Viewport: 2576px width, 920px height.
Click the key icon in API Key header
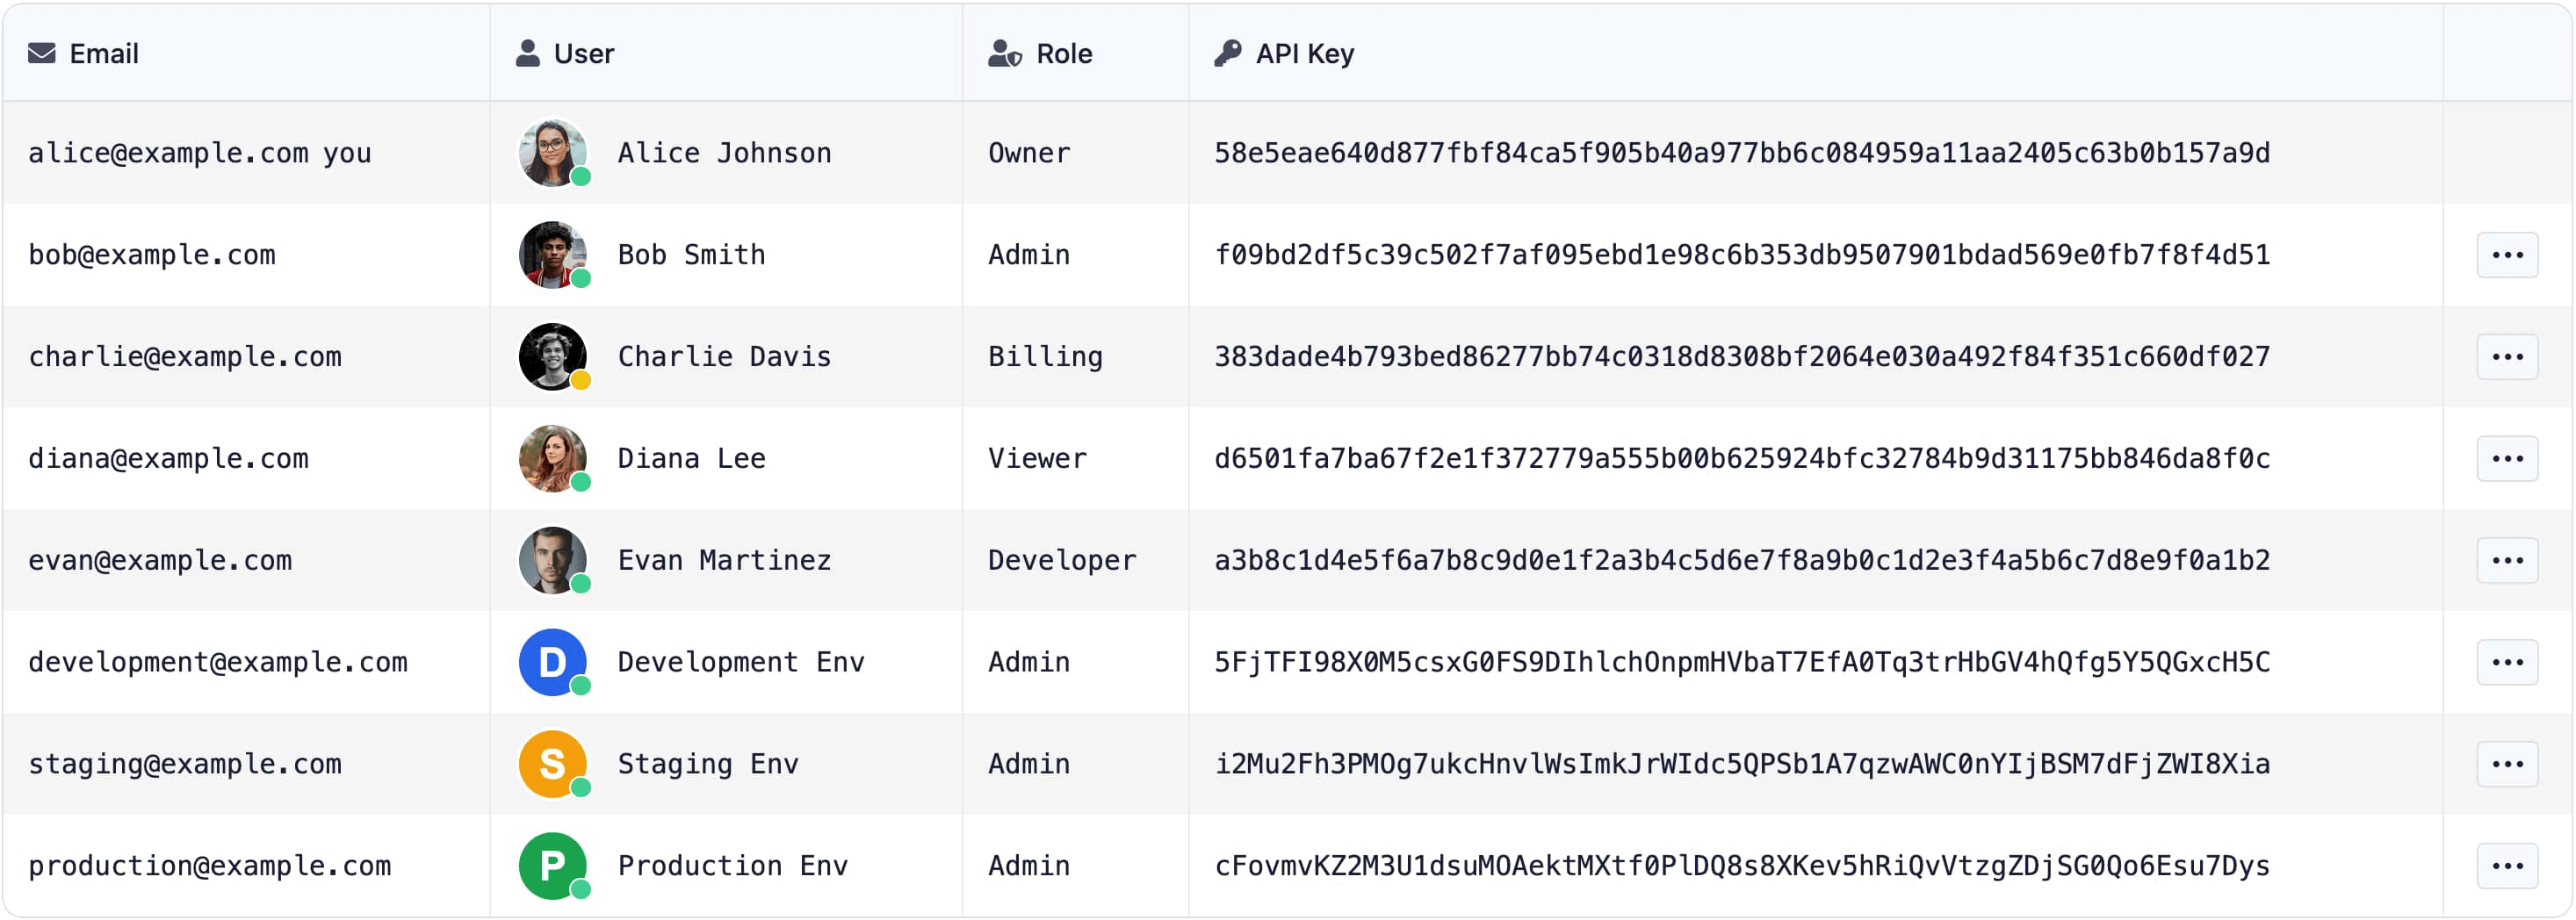[1227, 53]
